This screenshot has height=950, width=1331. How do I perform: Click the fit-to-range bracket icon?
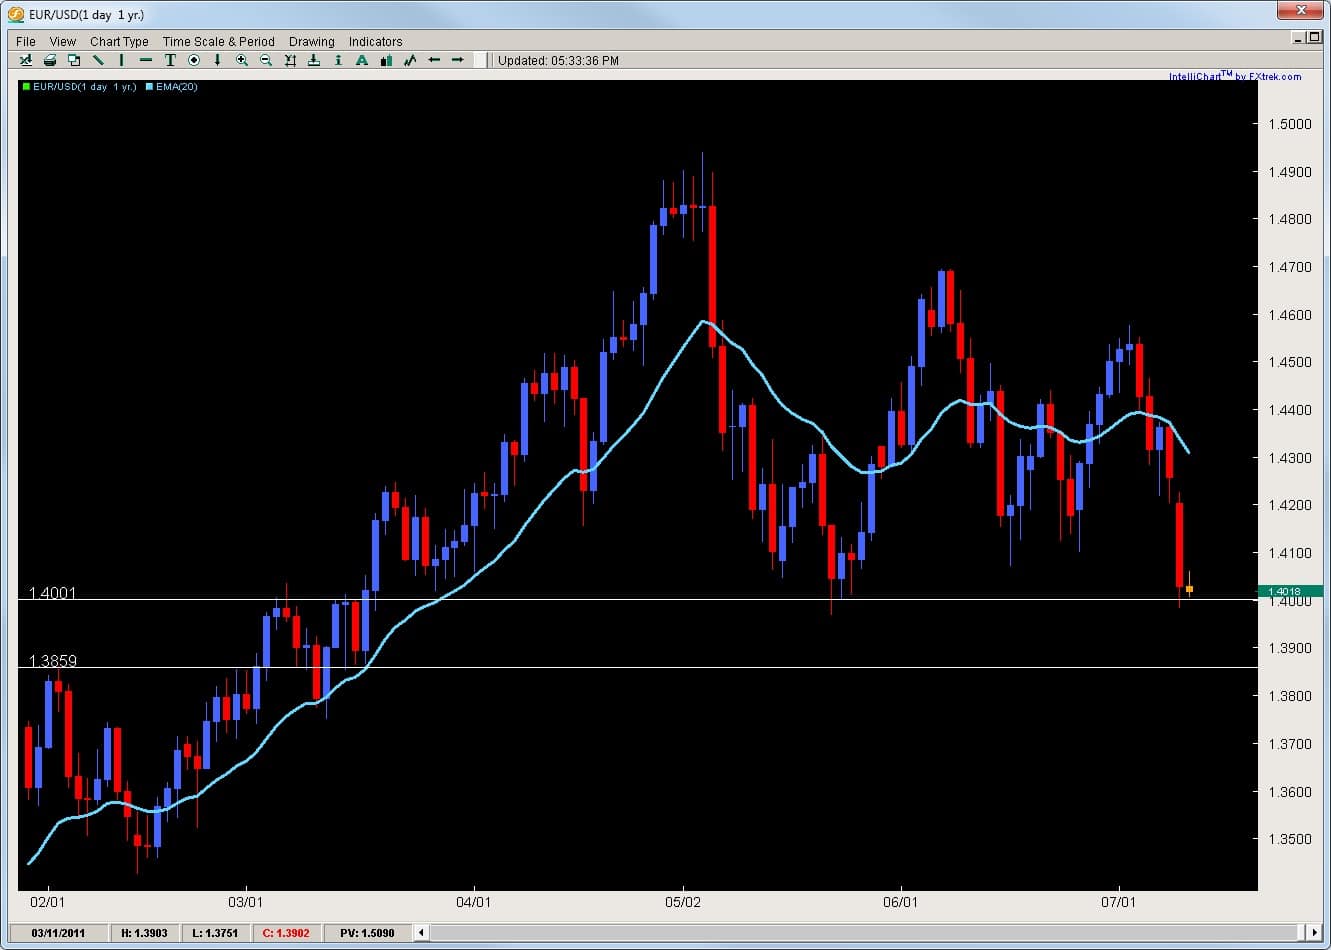[x=290, y=60]
